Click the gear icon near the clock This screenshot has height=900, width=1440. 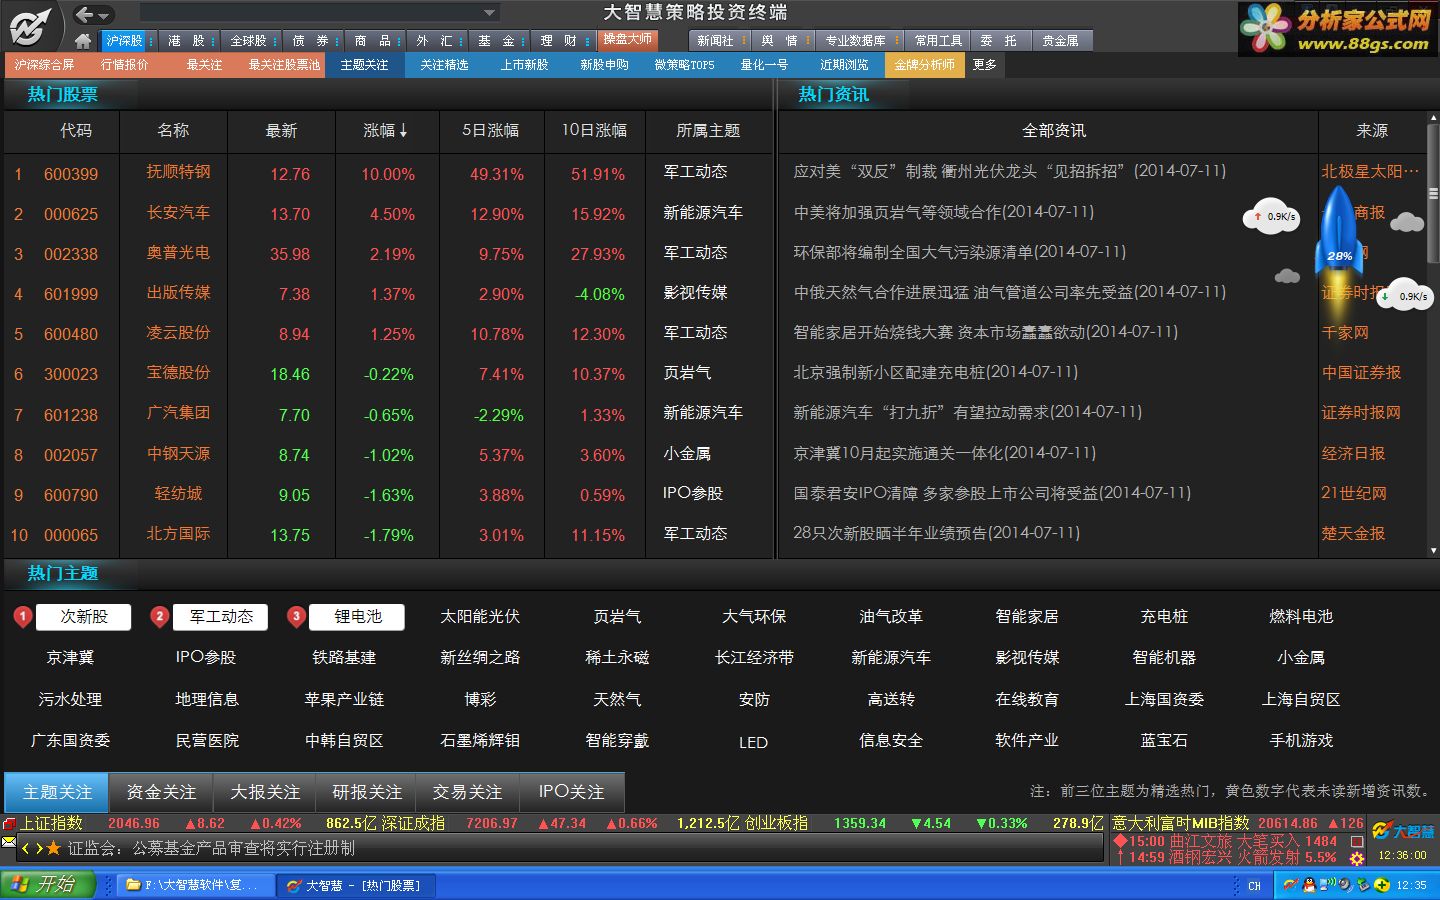(1357, 857)
